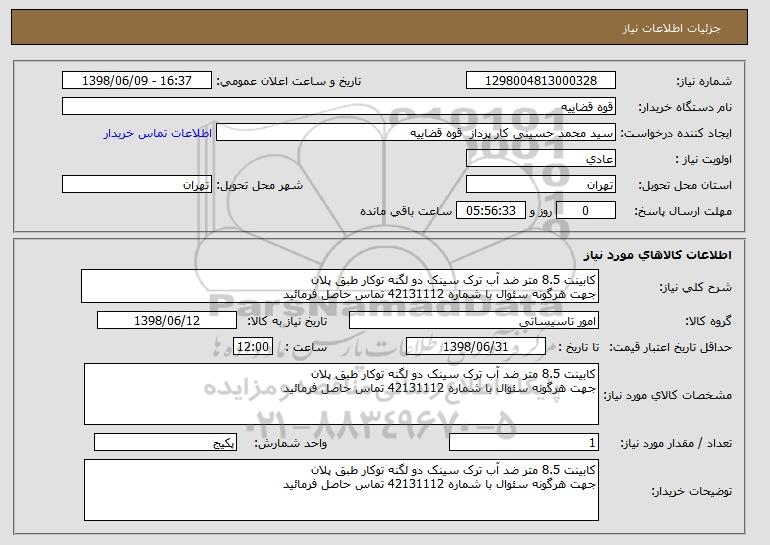This screenshot has height=545, width=770.
Task: Click the delivery province field تهران
Action: coord(541,185)
